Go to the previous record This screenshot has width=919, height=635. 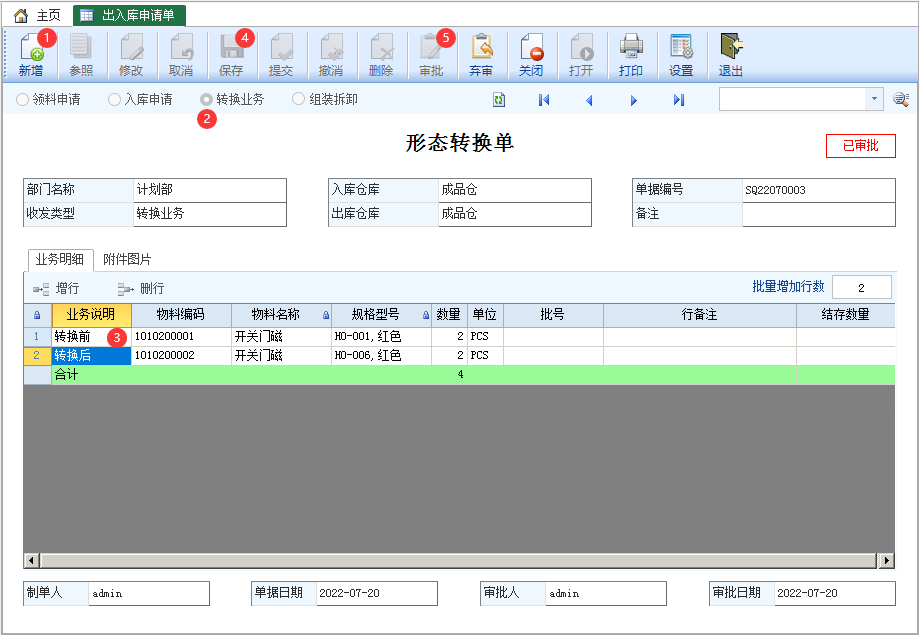589,100
